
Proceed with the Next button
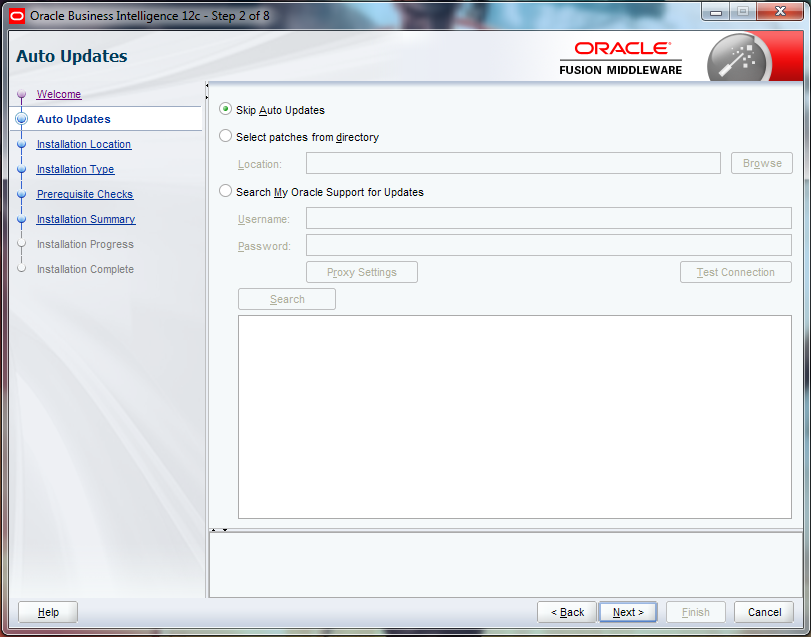coord(628,612)
